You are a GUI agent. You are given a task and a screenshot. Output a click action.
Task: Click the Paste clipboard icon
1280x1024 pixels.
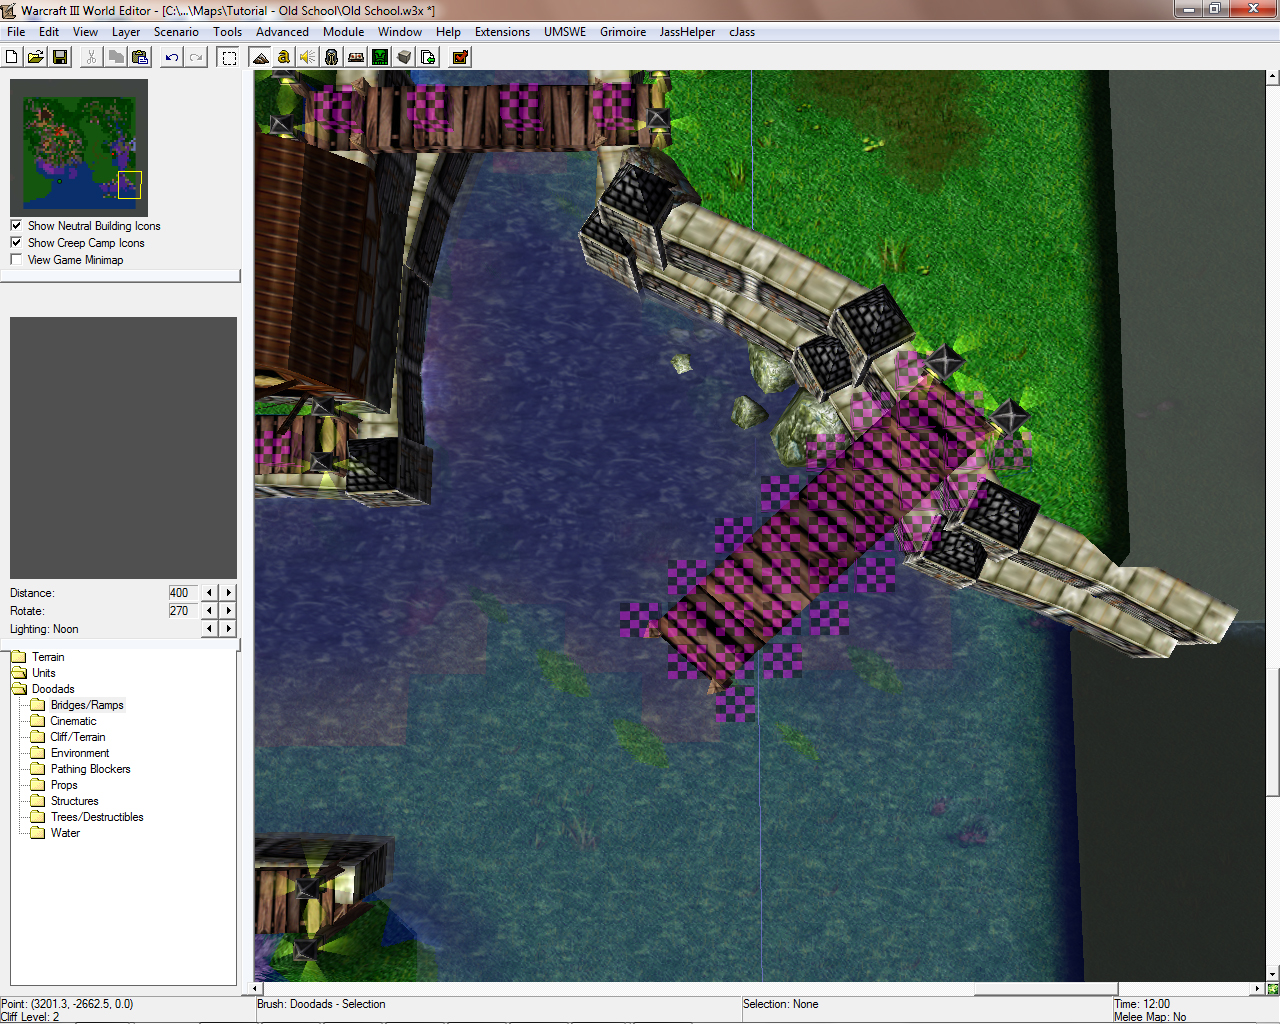coord(140,57)
